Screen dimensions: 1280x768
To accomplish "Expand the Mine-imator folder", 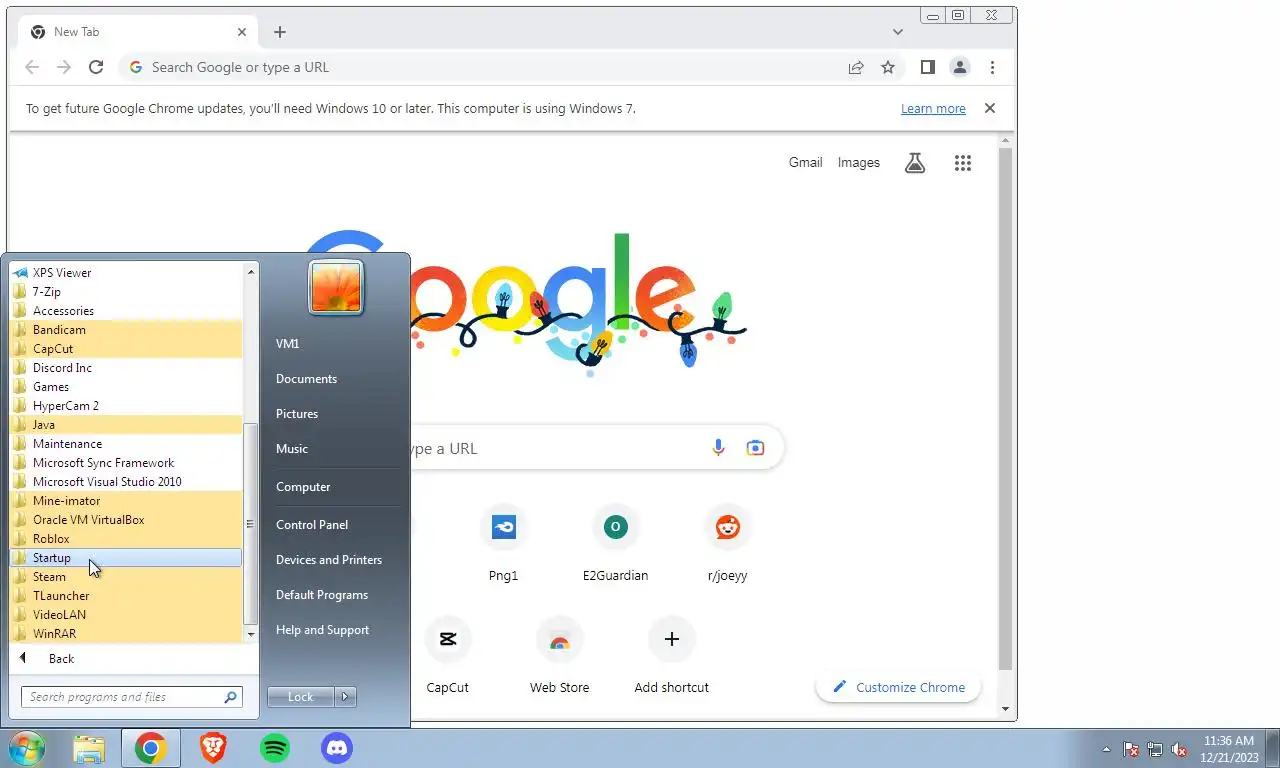I will coord(126,501).
